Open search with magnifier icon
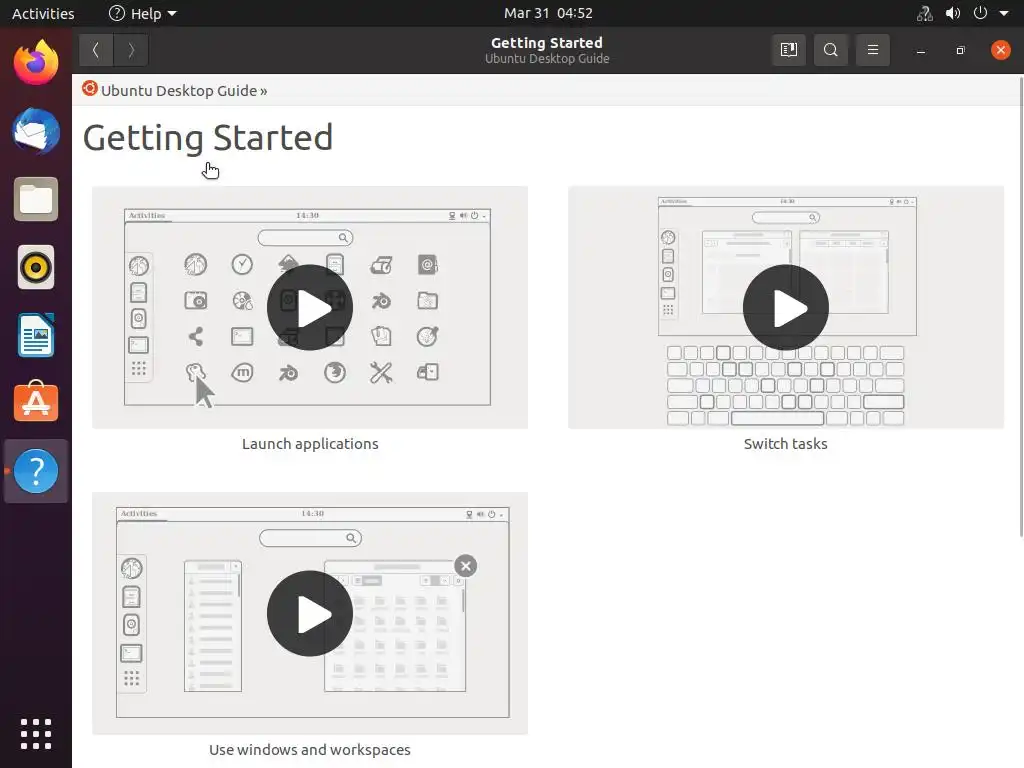The height and width of the screenshot is (768, 1024). [x=831, y=50]
